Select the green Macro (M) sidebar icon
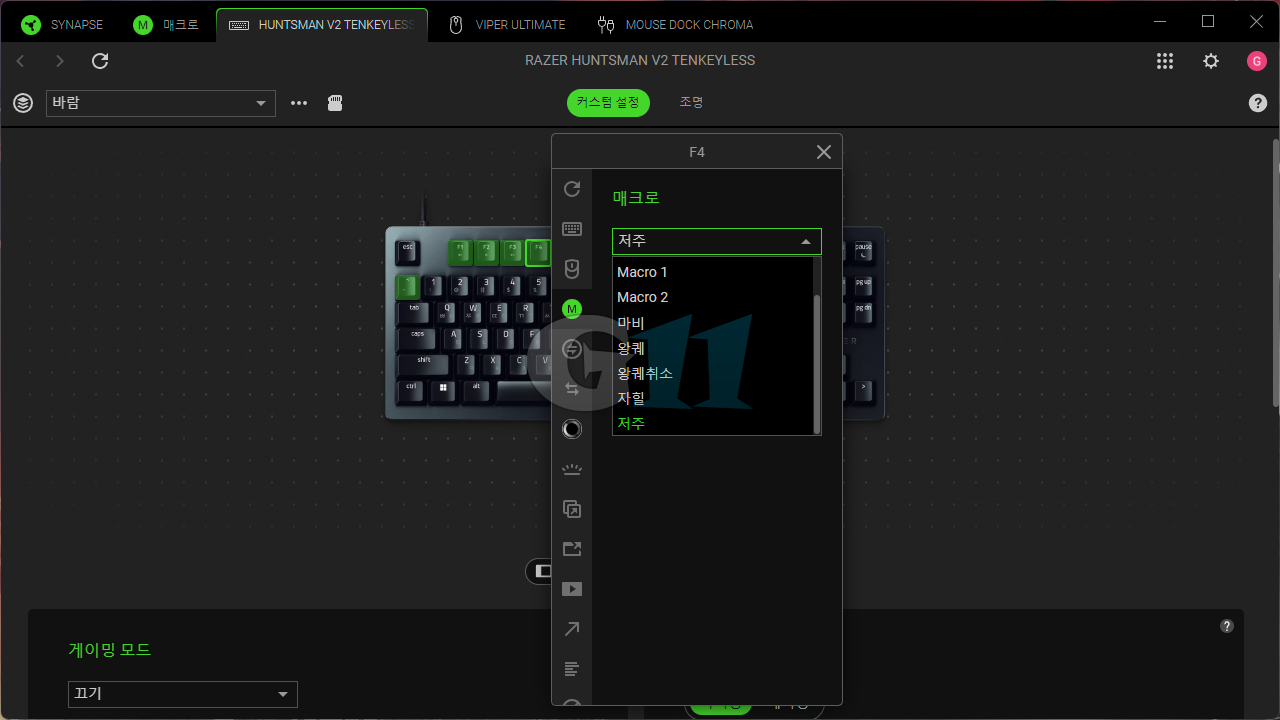 pos(572,309)
